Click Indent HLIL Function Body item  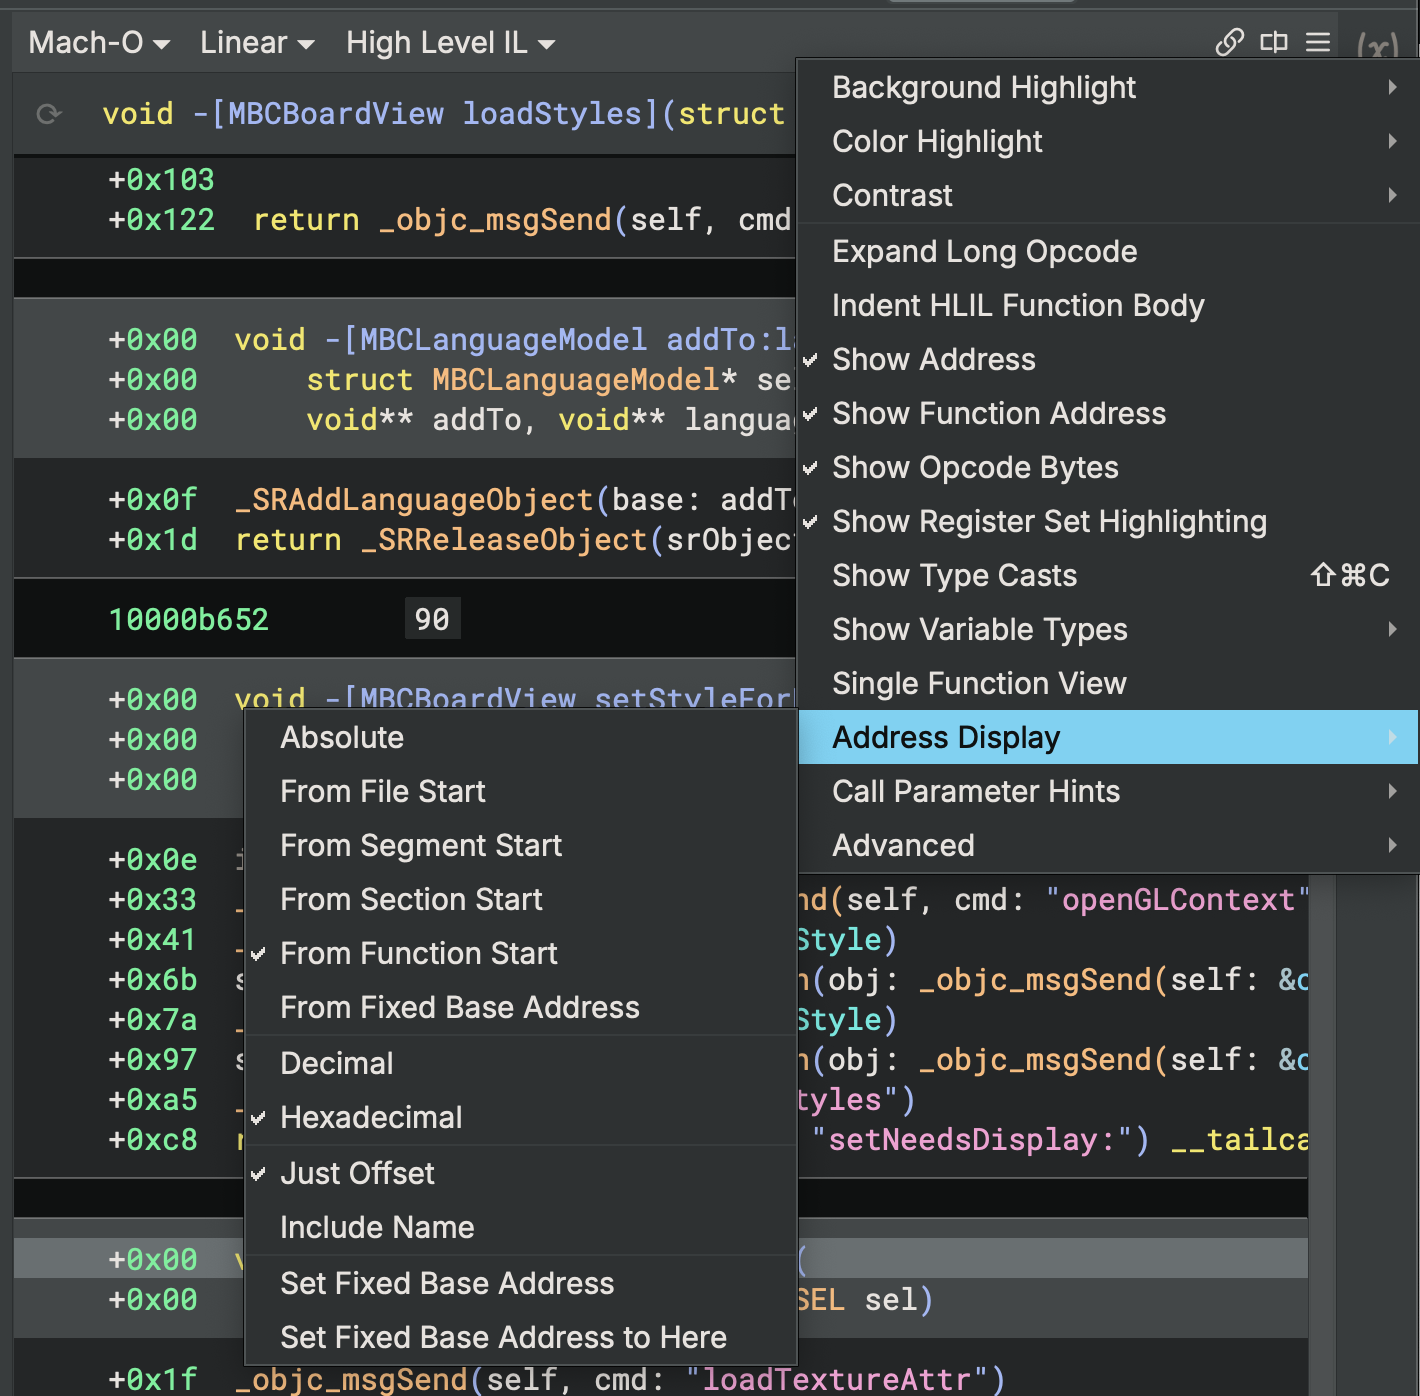pos(1109,306)
